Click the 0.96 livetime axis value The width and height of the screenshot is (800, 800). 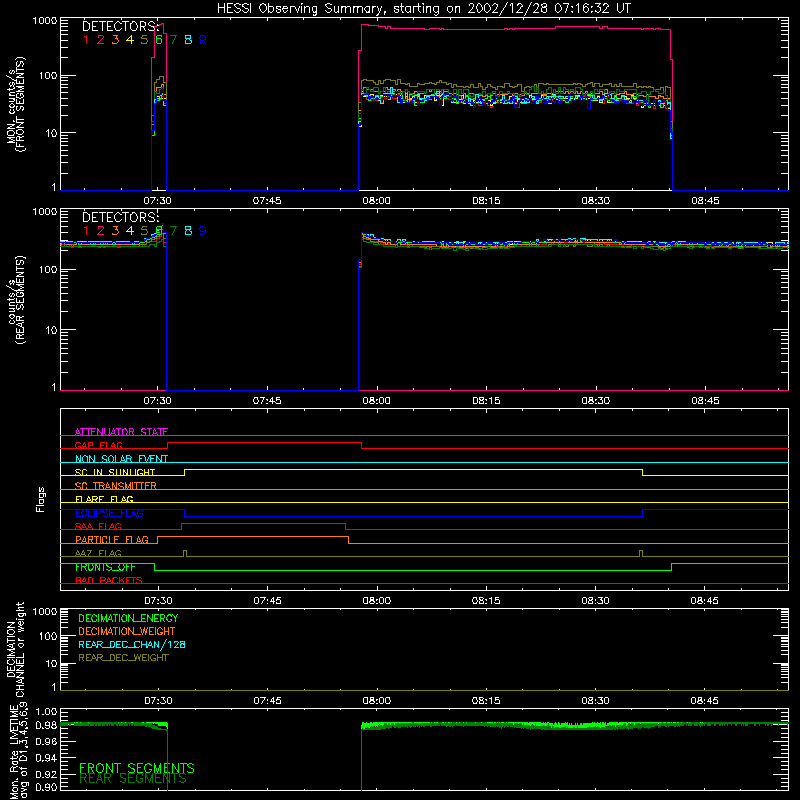click(46, 741)
